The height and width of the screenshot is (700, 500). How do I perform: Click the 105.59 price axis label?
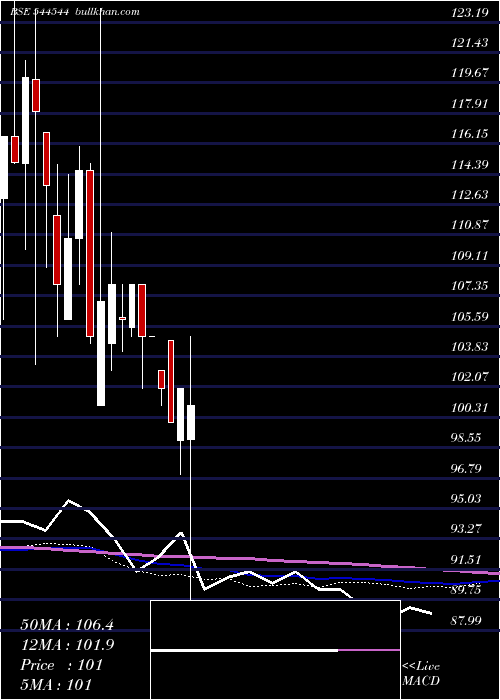pos(470,317)
